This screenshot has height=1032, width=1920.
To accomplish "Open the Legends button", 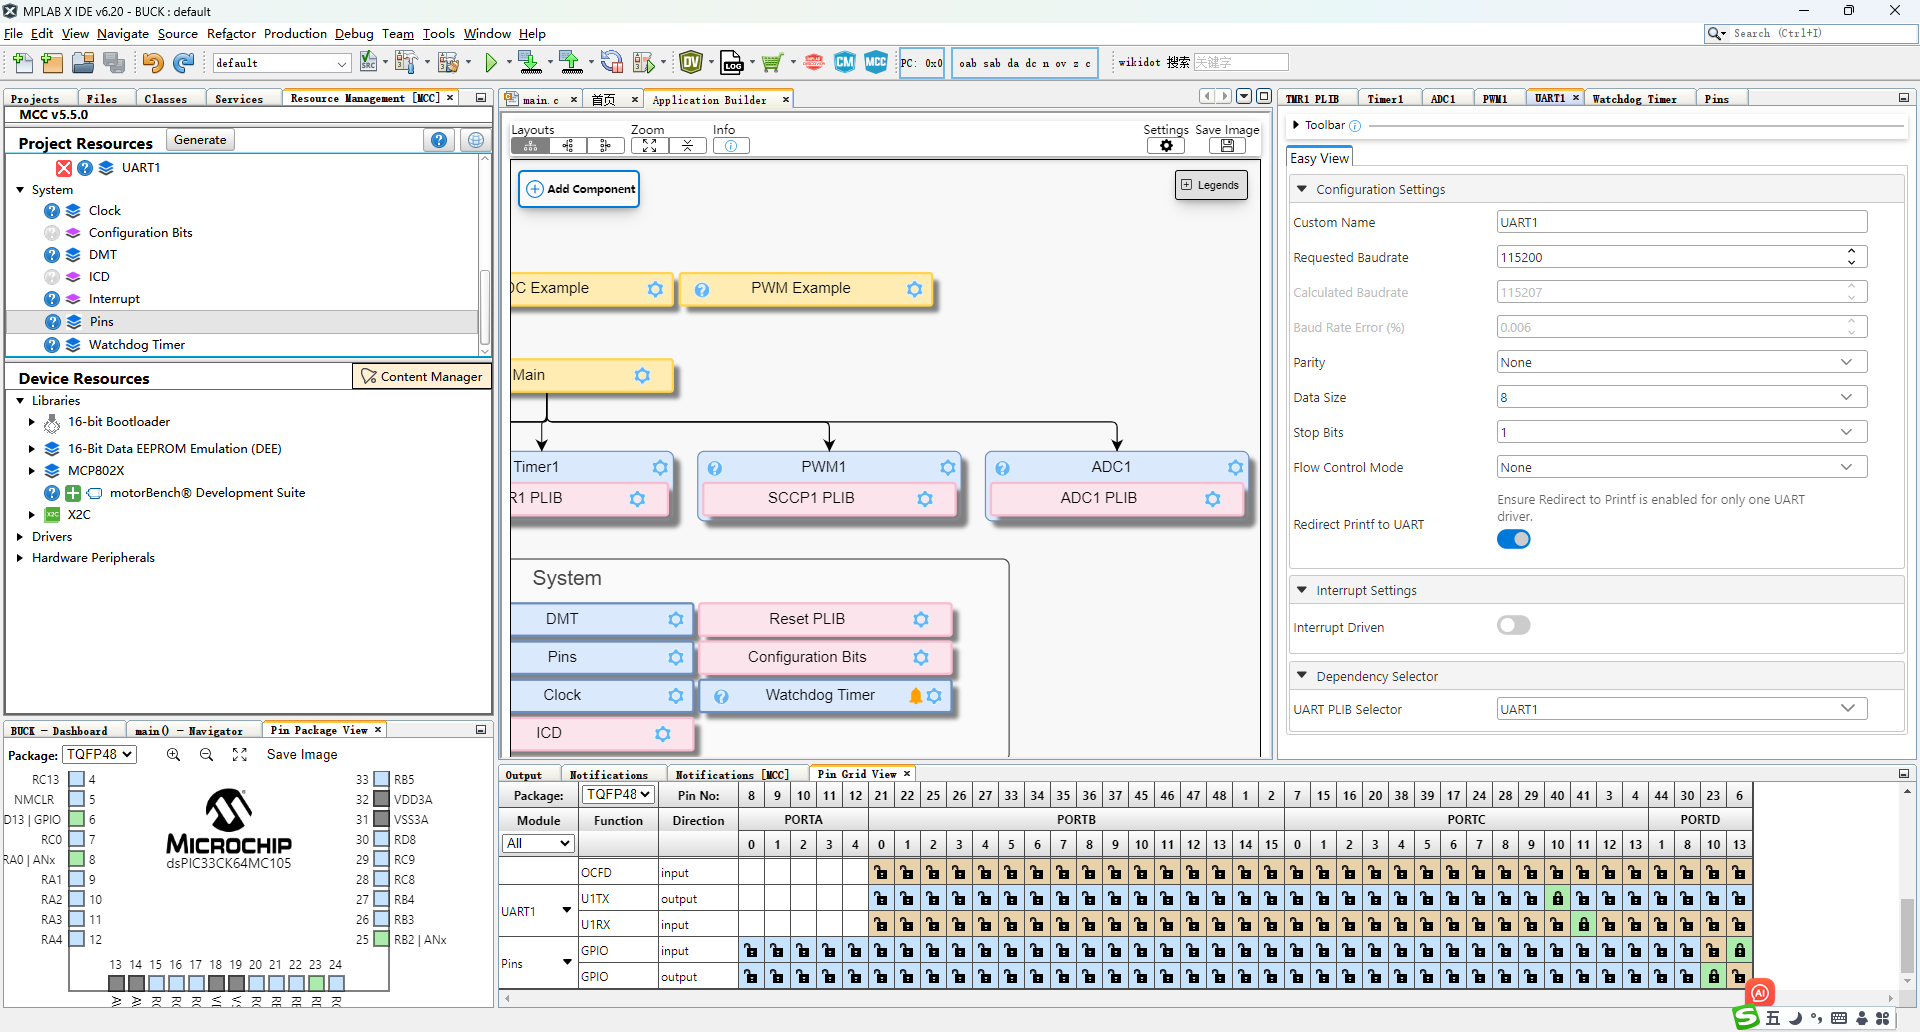I will (1211, 185).
